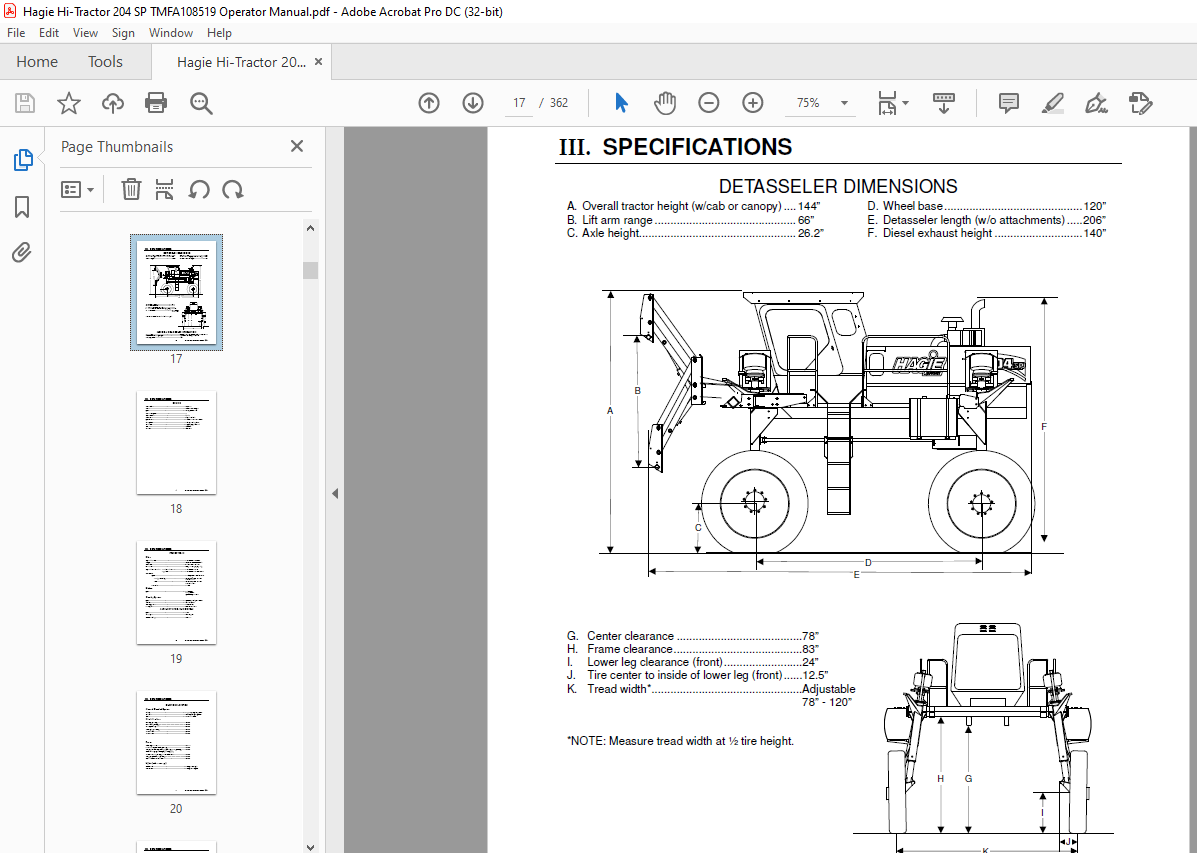Screen dimensions: 1197x853
Task: Close the Hagie Hi-Tractor document tab
Action: click(x=318, y=62)
